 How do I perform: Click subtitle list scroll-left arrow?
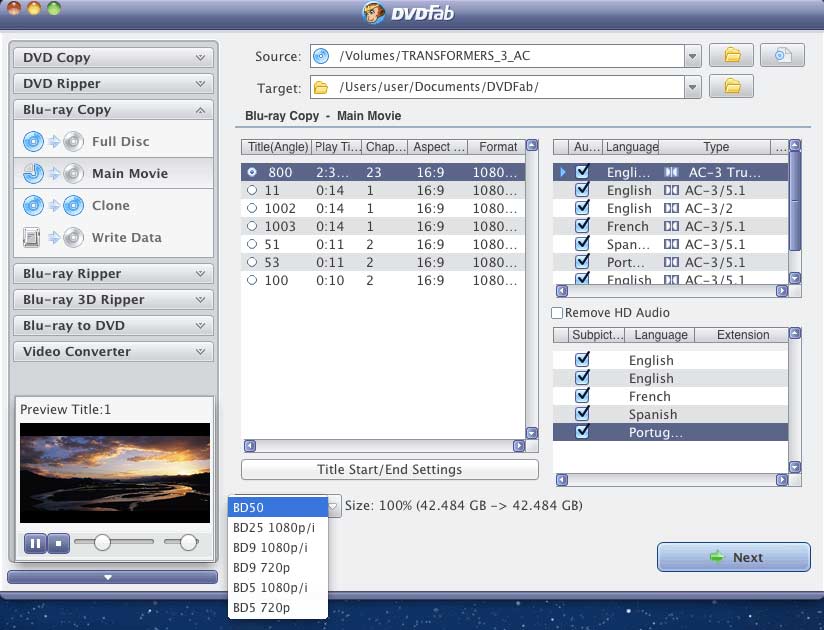click(562, 480)
